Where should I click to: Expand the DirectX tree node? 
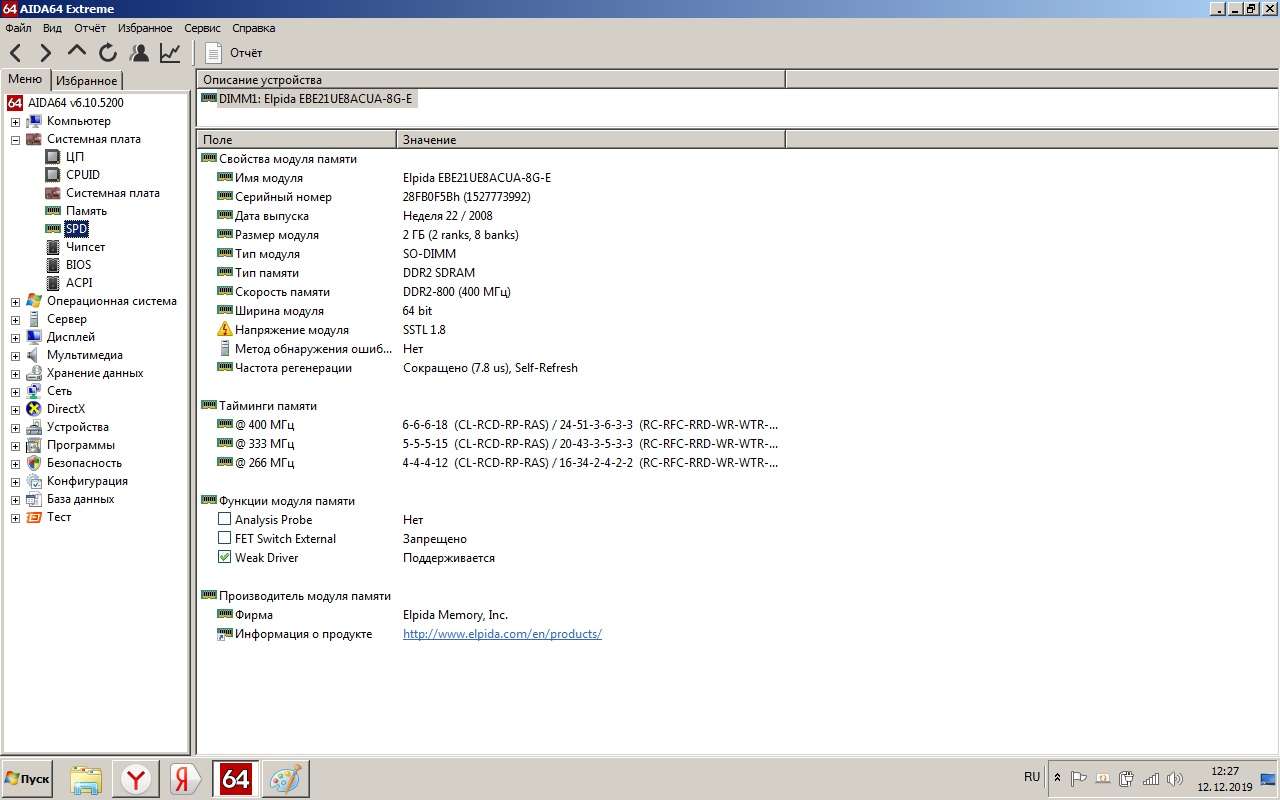click(15, 410)
